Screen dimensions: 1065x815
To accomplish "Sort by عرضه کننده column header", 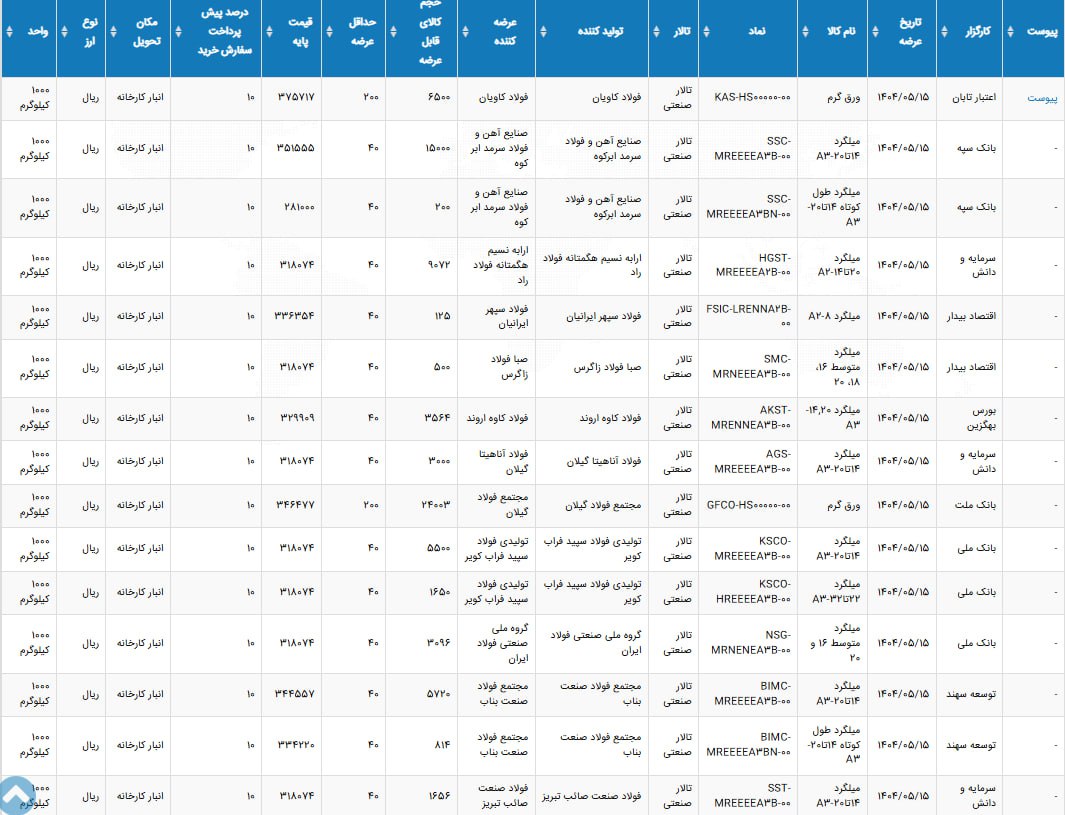I will click(496, 31).
